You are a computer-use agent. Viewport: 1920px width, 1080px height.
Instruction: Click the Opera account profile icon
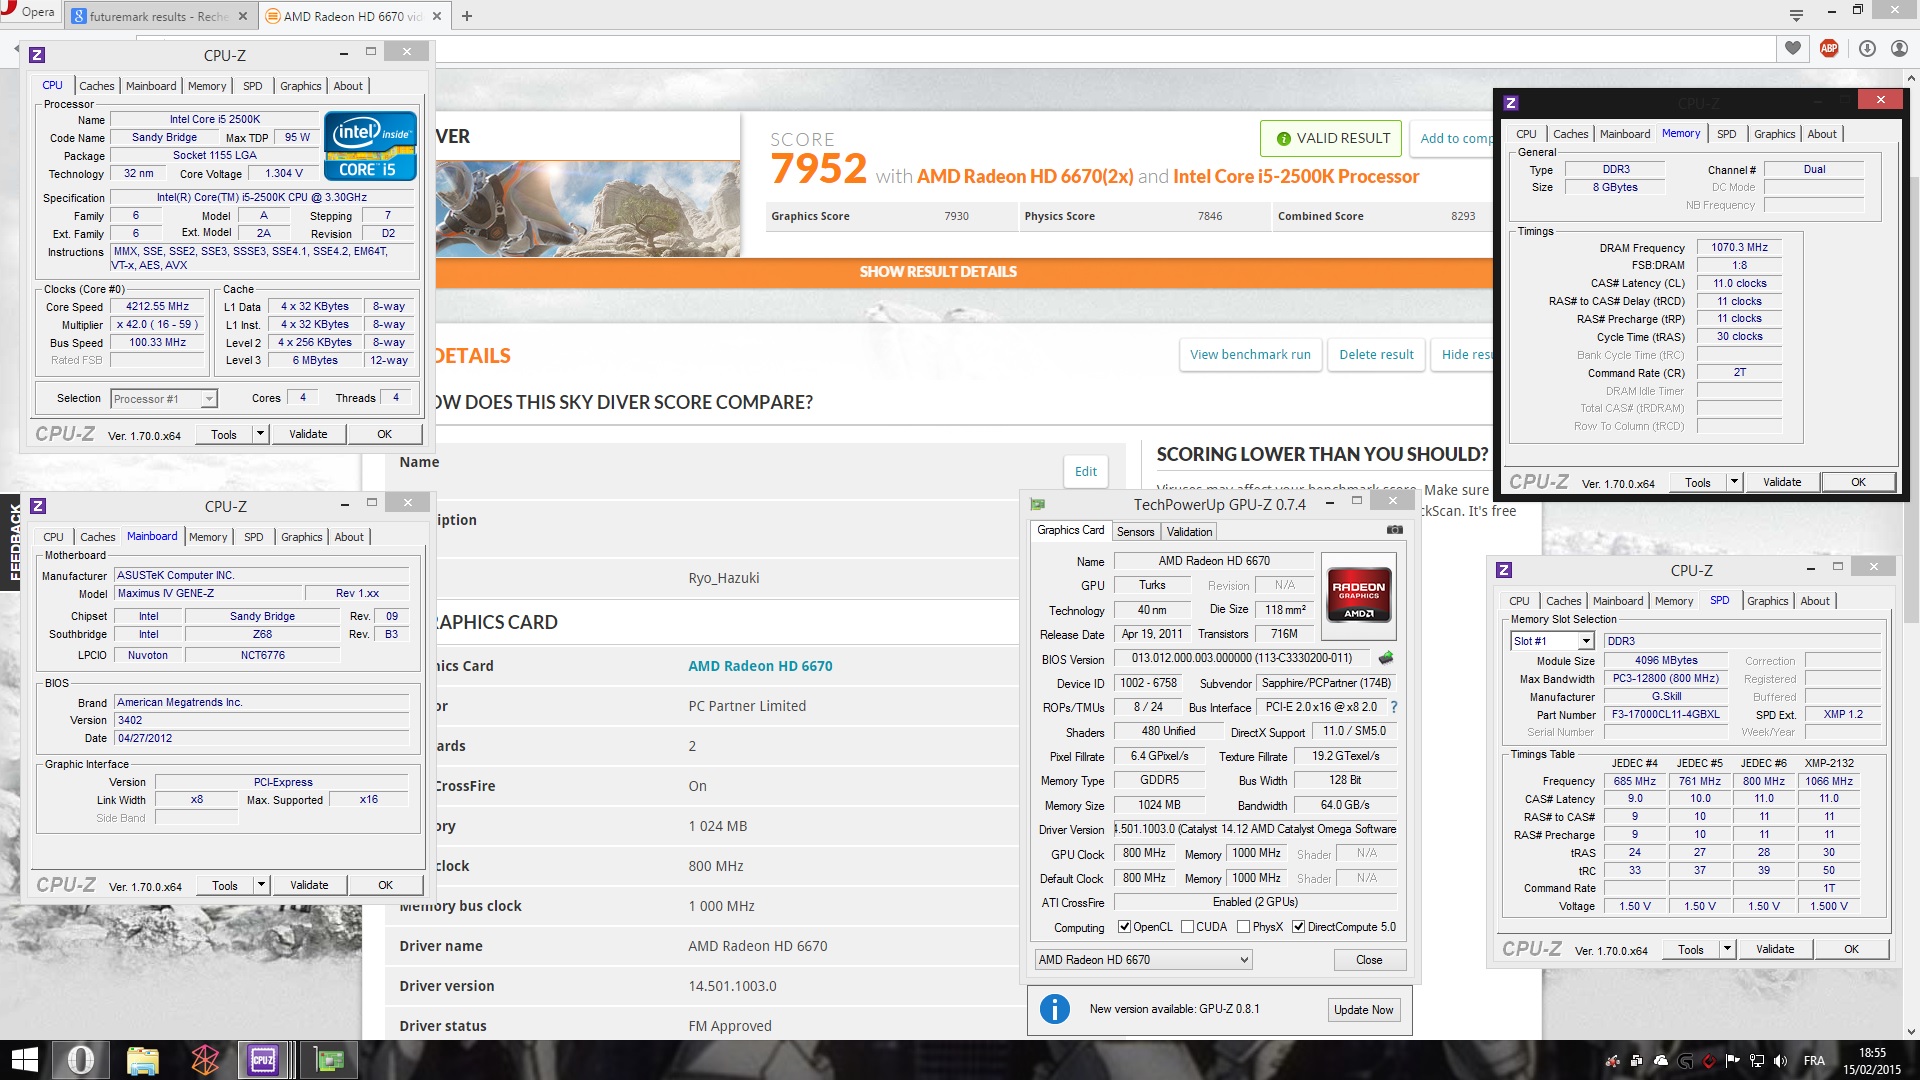1899,48
